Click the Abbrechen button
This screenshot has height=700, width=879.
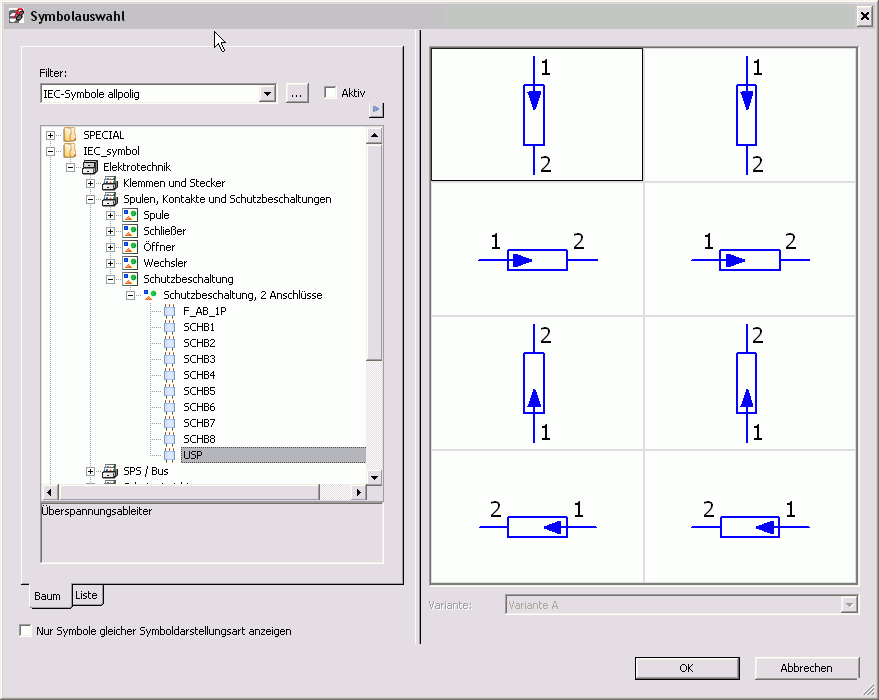pos(806,668)
